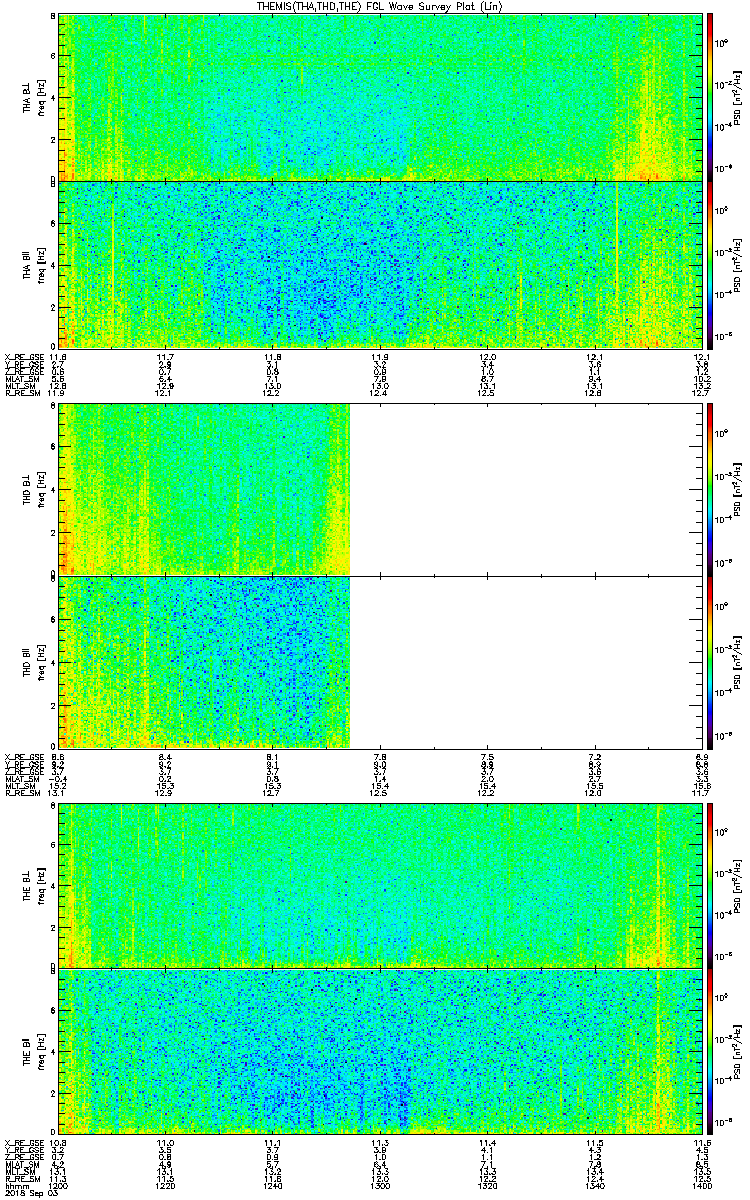The width and height of the screenshot is (750, 1200).
Task: Click the THD B-perpendicular axis label
Action: pos(28,488)
